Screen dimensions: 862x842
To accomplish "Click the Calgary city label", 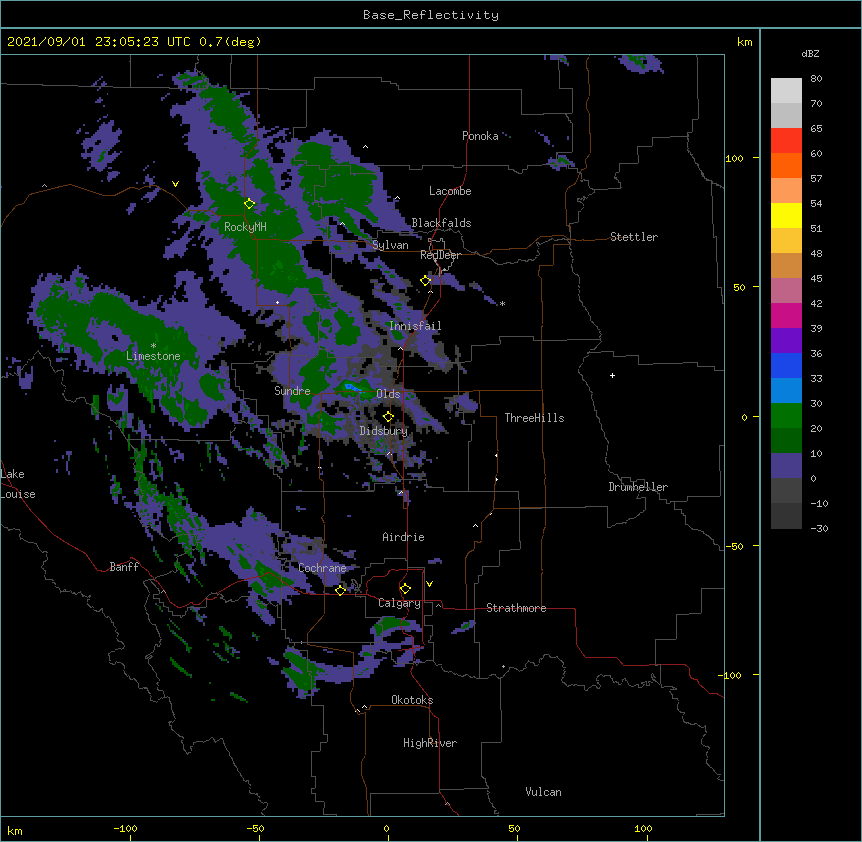I will (399, 603).
